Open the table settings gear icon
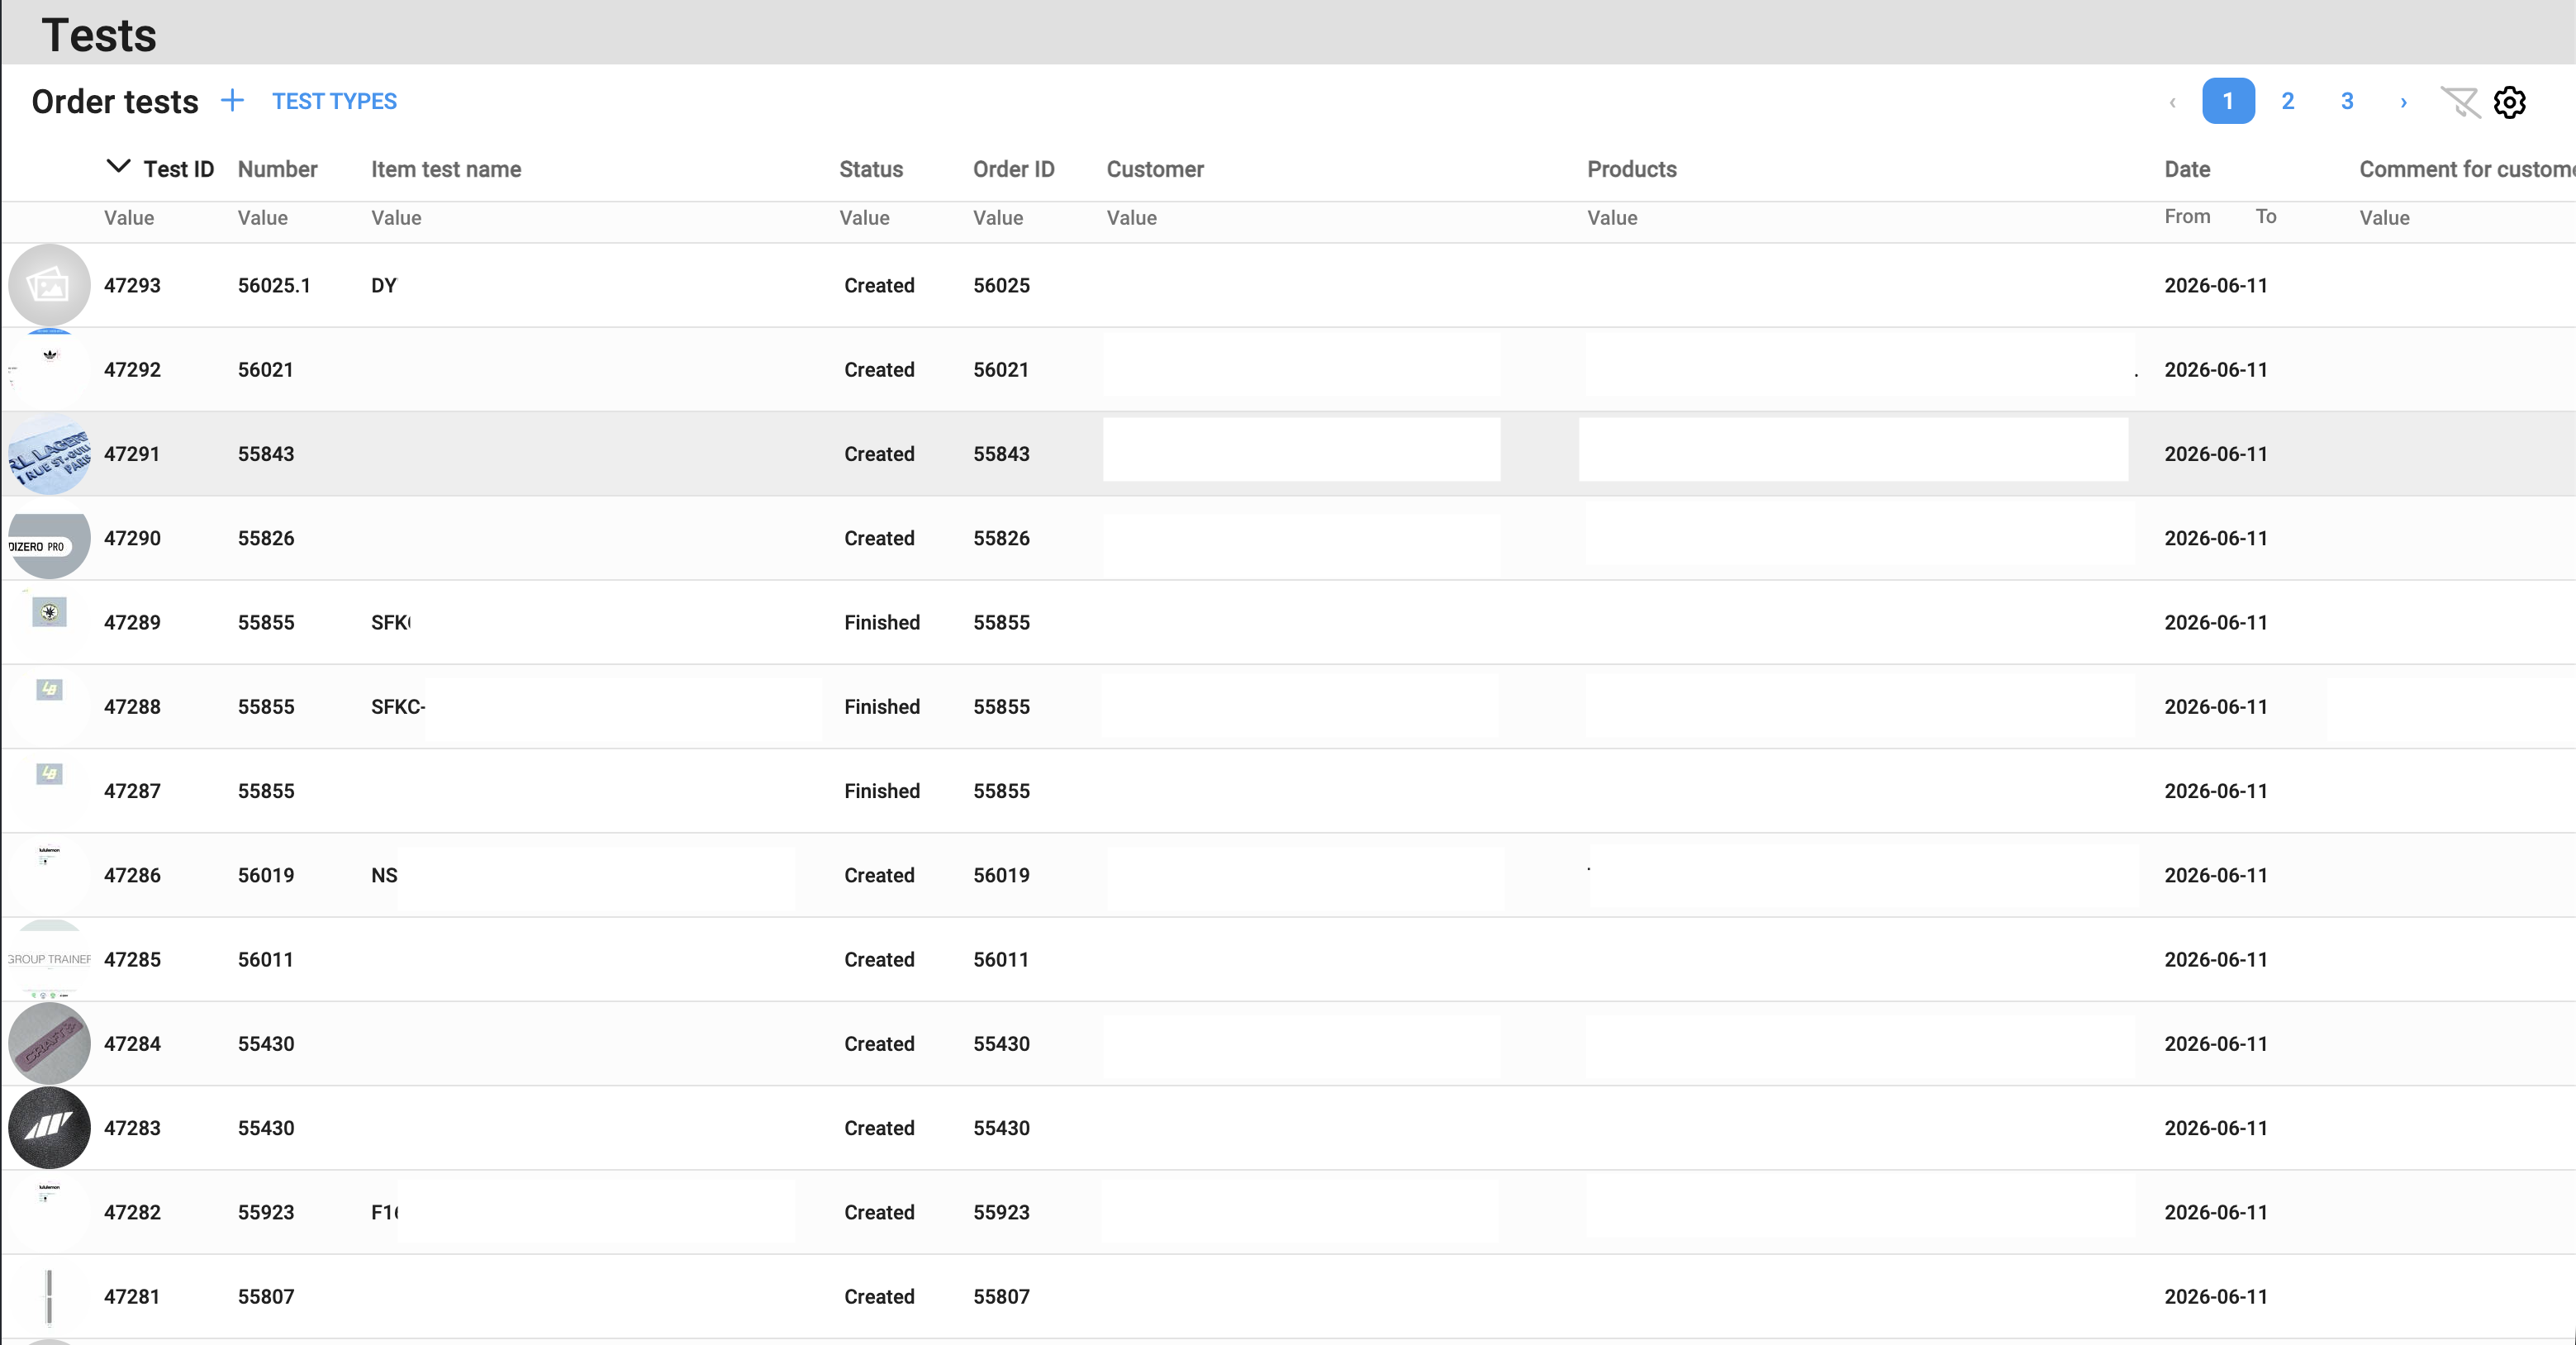2576x1345 pixels. tap(2509, 102)
